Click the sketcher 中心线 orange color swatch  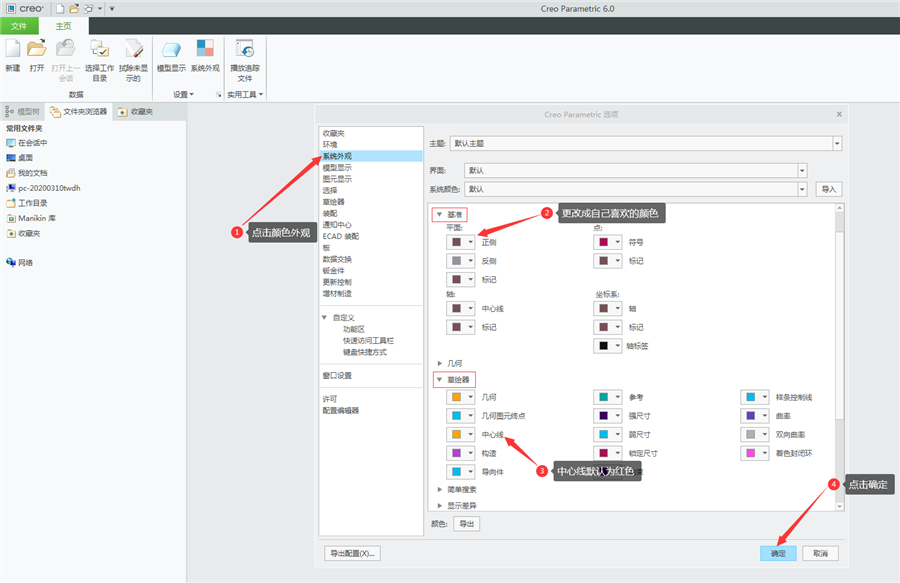pyautogui.click(x=456, y=434)
